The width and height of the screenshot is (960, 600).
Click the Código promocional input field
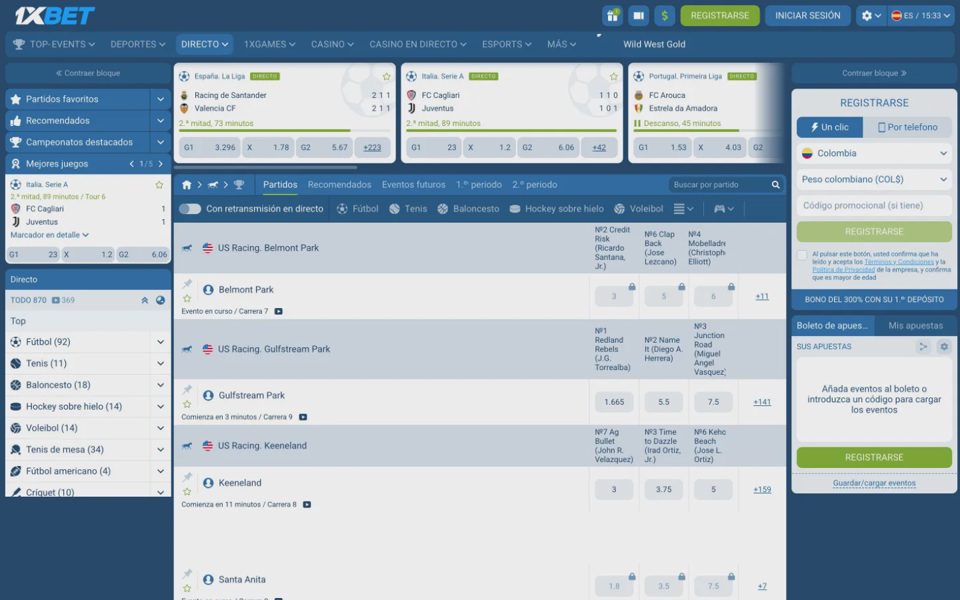click(874, 206)
